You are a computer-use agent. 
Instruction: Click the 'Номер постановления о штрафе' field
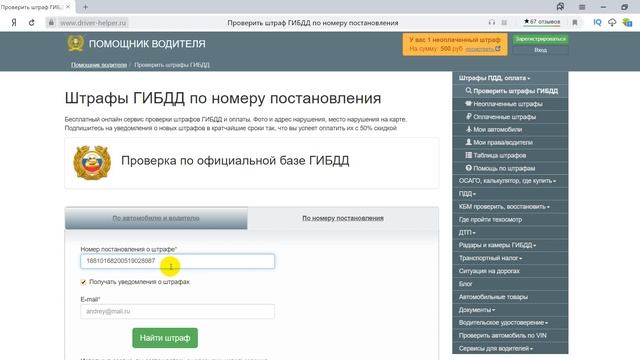(x=178, y=261)
